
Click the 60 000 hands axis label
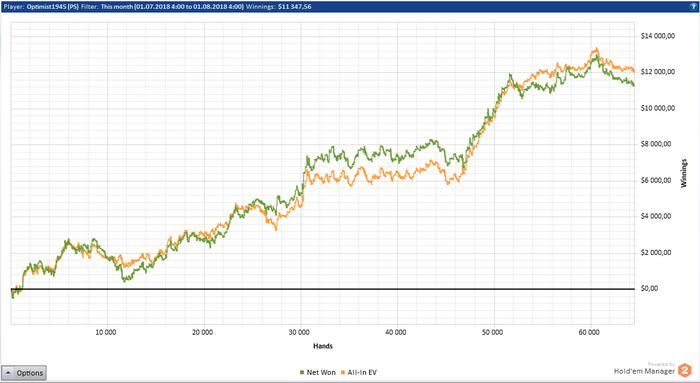click(x=589, y=333)
